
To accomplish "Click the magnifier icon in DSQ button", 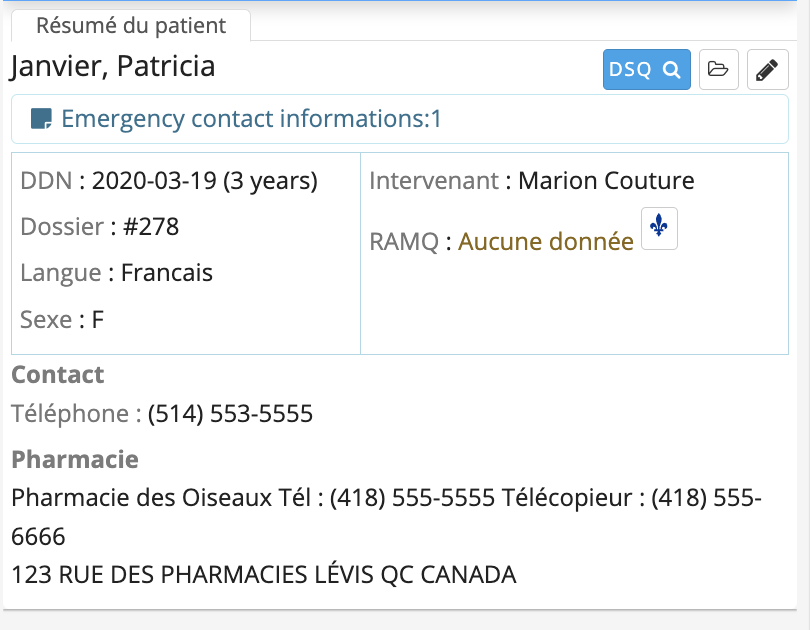I will click(671, 70).
